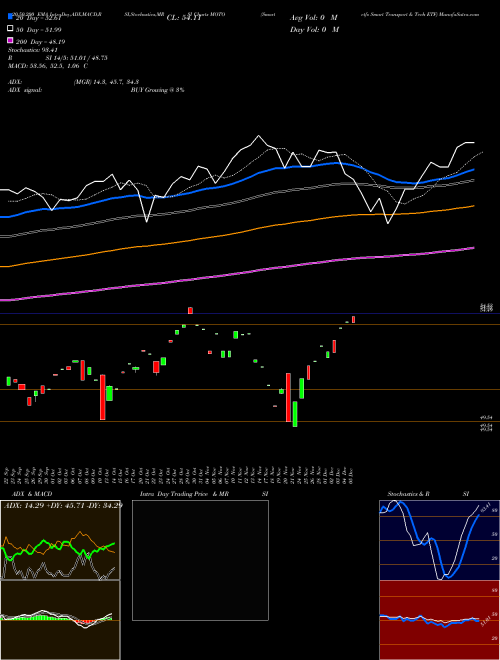Image resolution: width=500 pixels, height=660 pixels.
Task: Click the 'Stochastics: 93.41' readout
Action: coord(33,50)
